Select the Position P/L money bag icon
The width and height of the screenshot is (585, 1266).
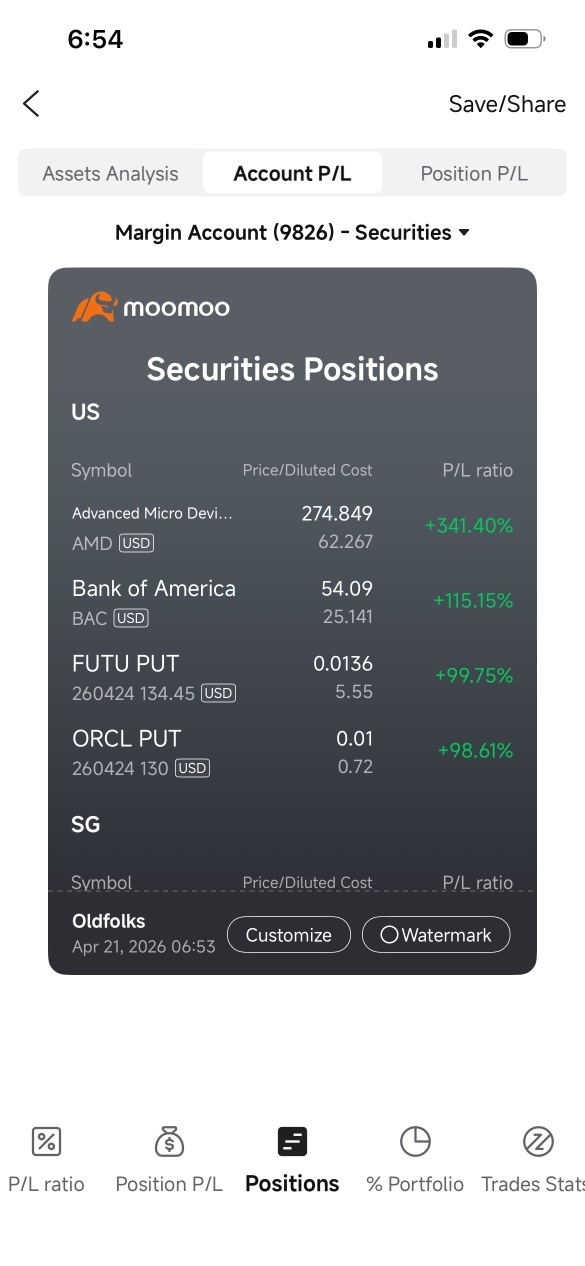[x=169, y=1141]
